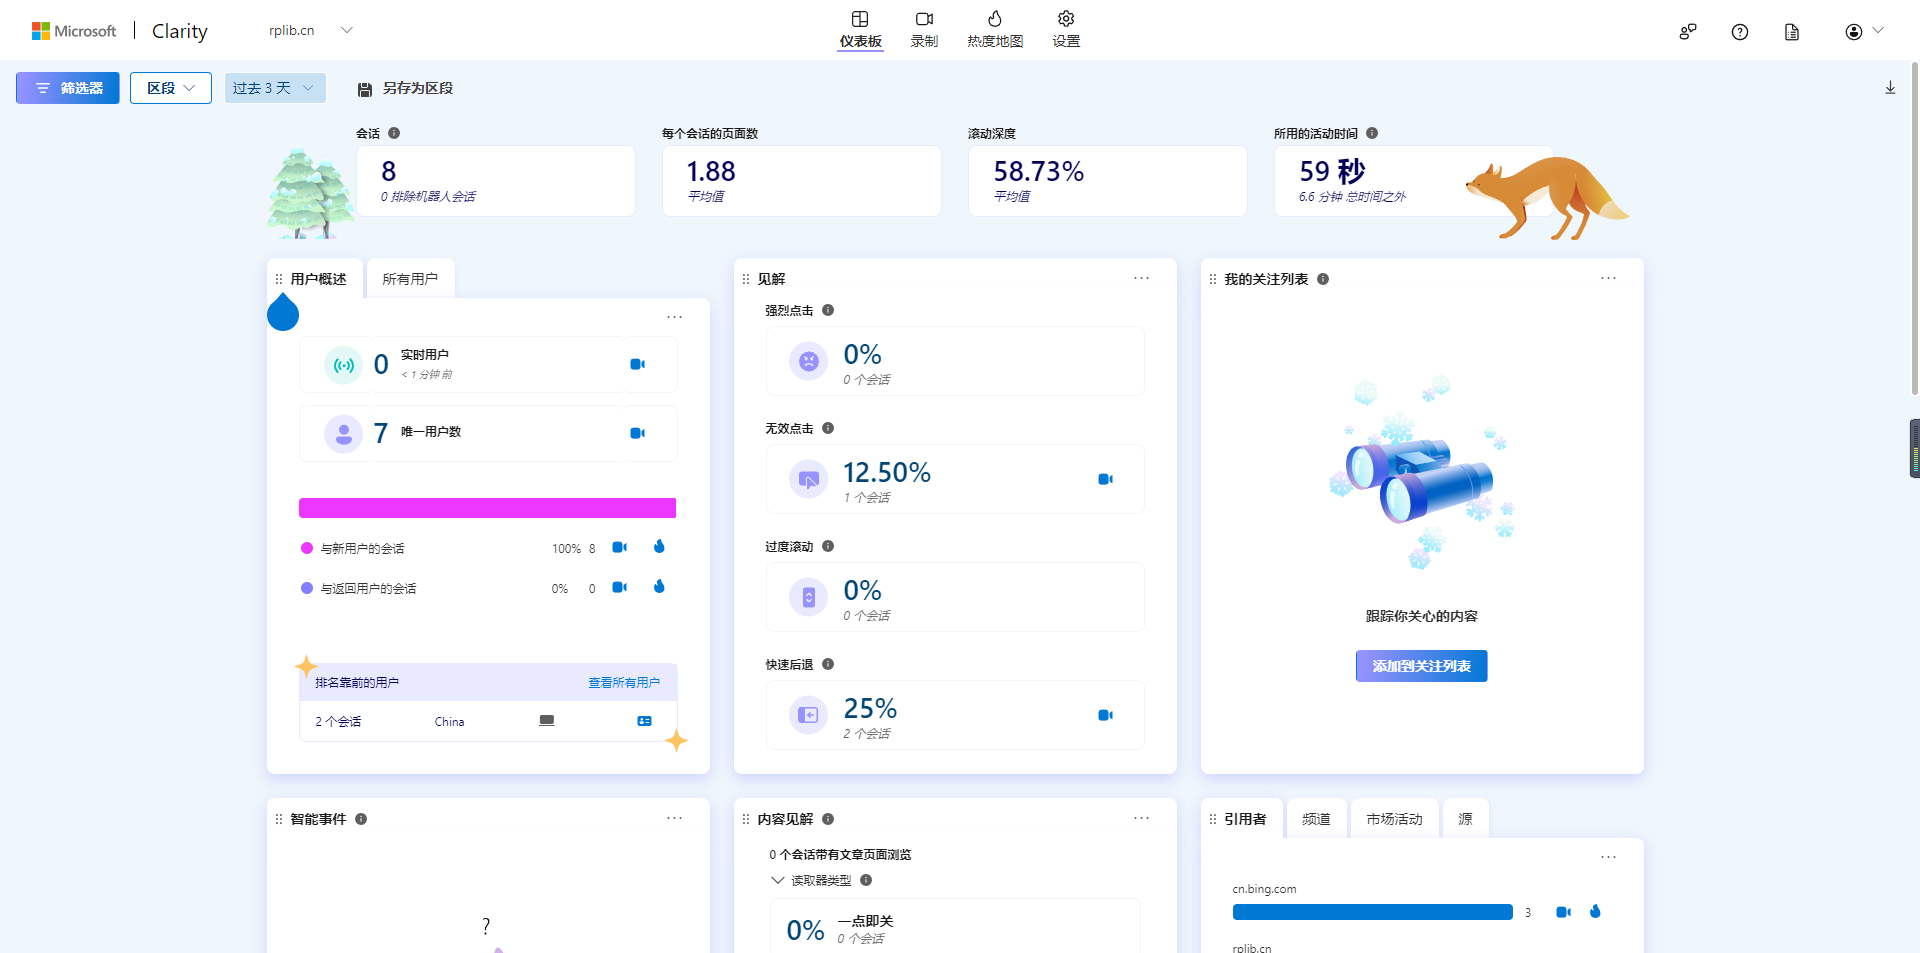Image resolution: width=1920 pixels, height=953 pixels.
Task: View recordings for 无效点击 dead clicks
Action: coord(1105,479)
